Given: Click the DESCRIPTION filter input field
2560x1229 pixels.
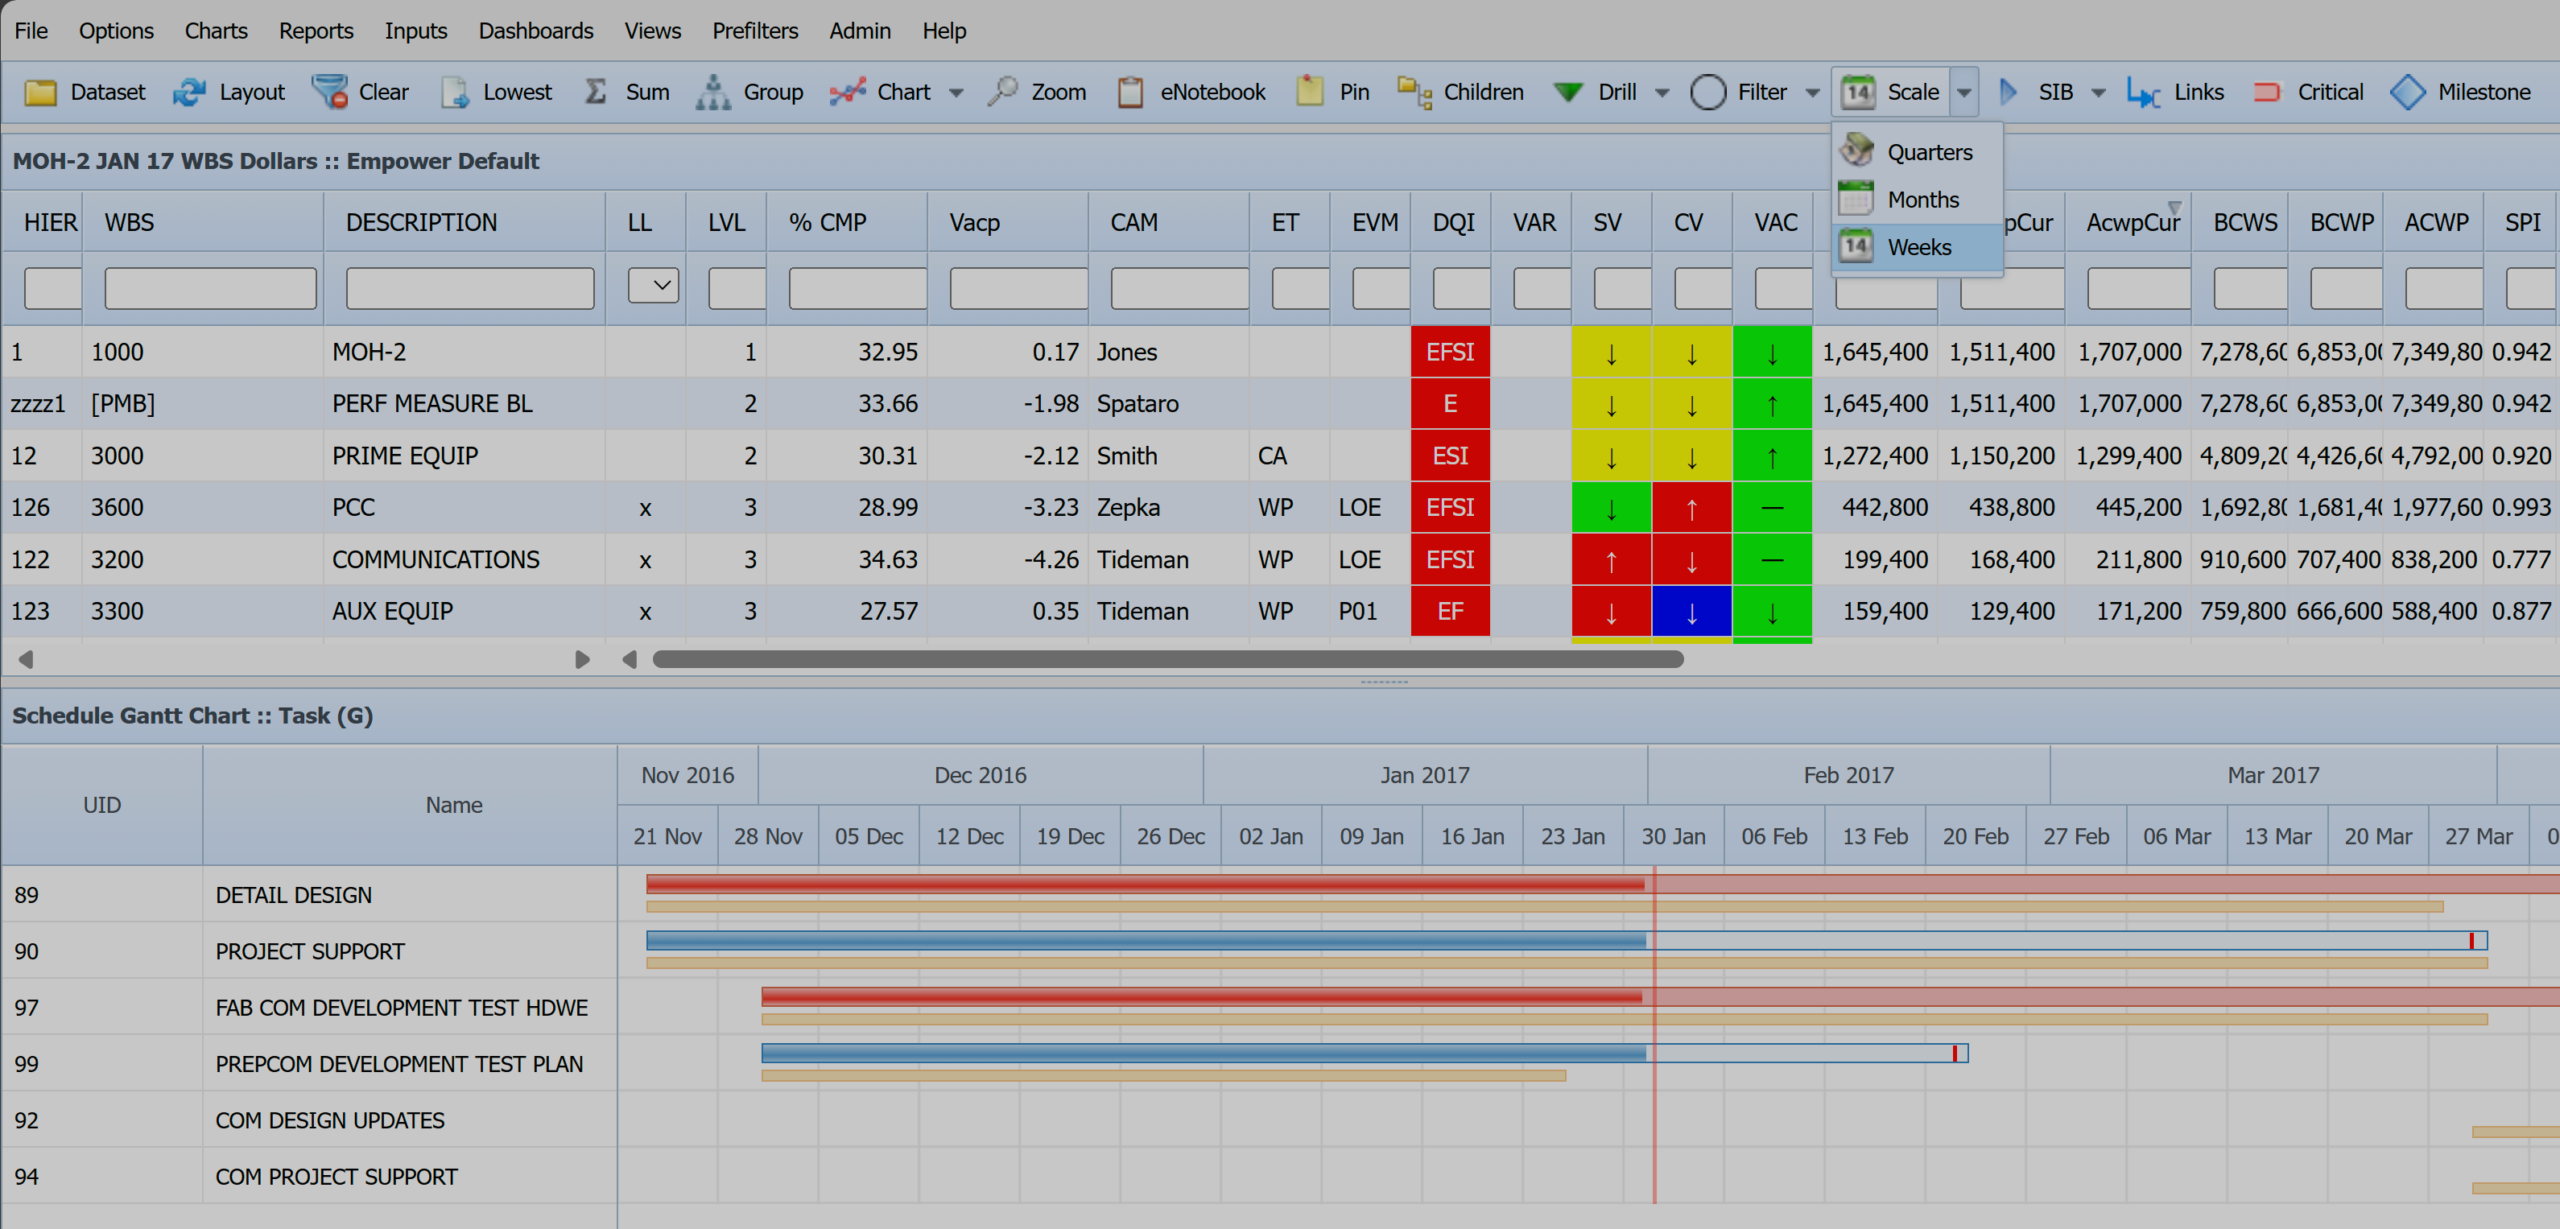Looking at the screenshot, I should [470, 288].
